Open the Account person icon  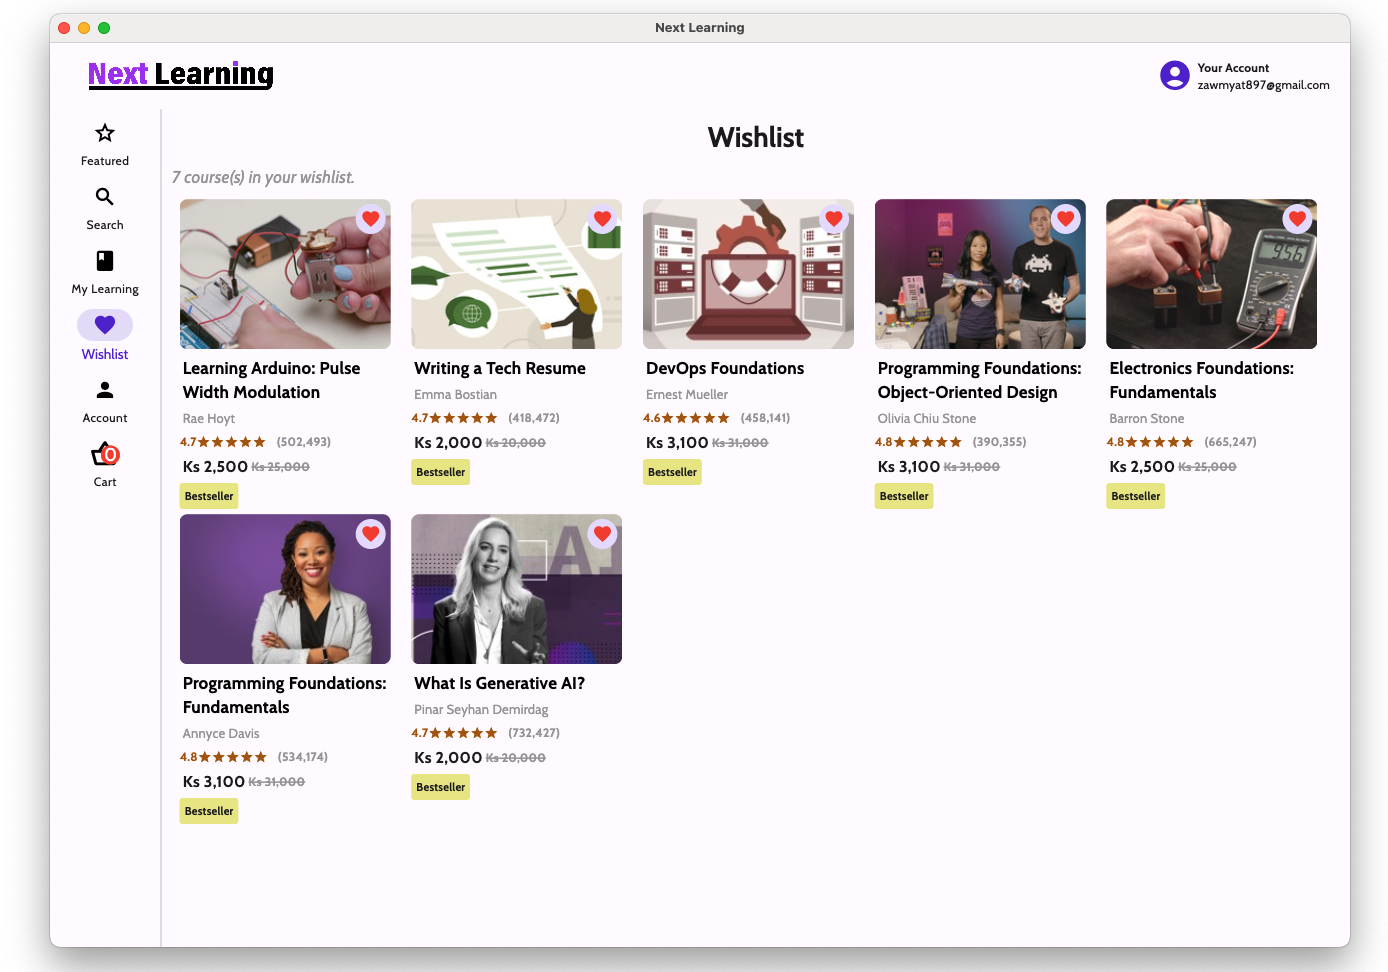pyautogui.click(x=105, y=390)
